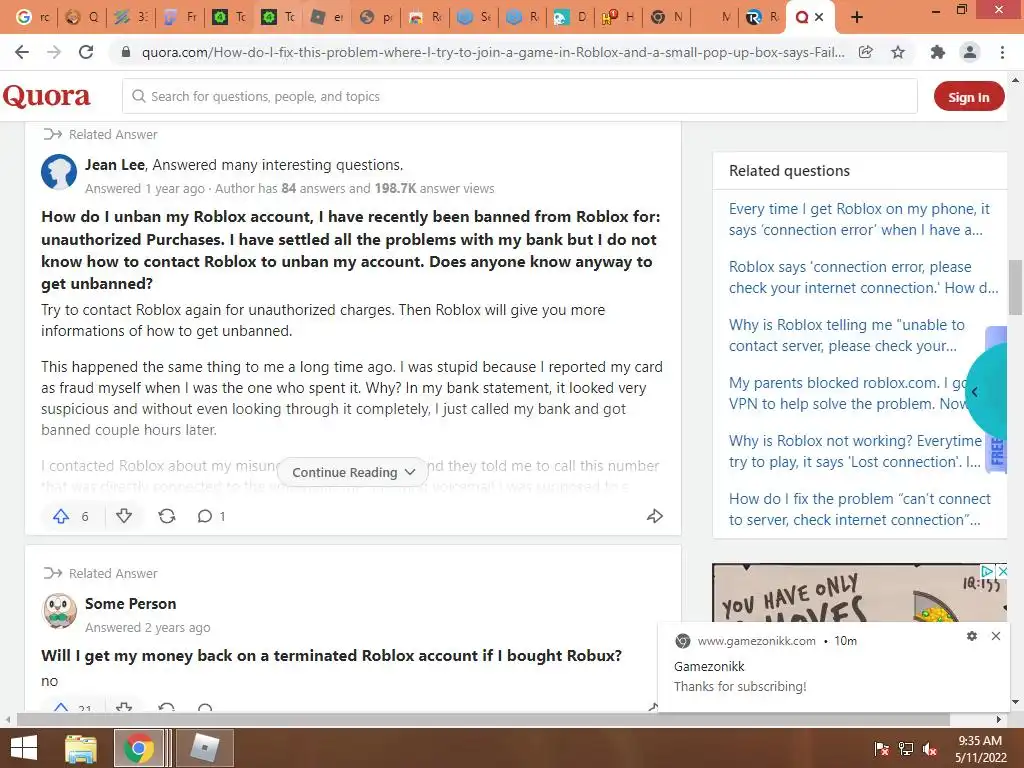Open the unban Roblox account question
The width and height of the screenshot is (1024, 768).
[x=351, y=250]
